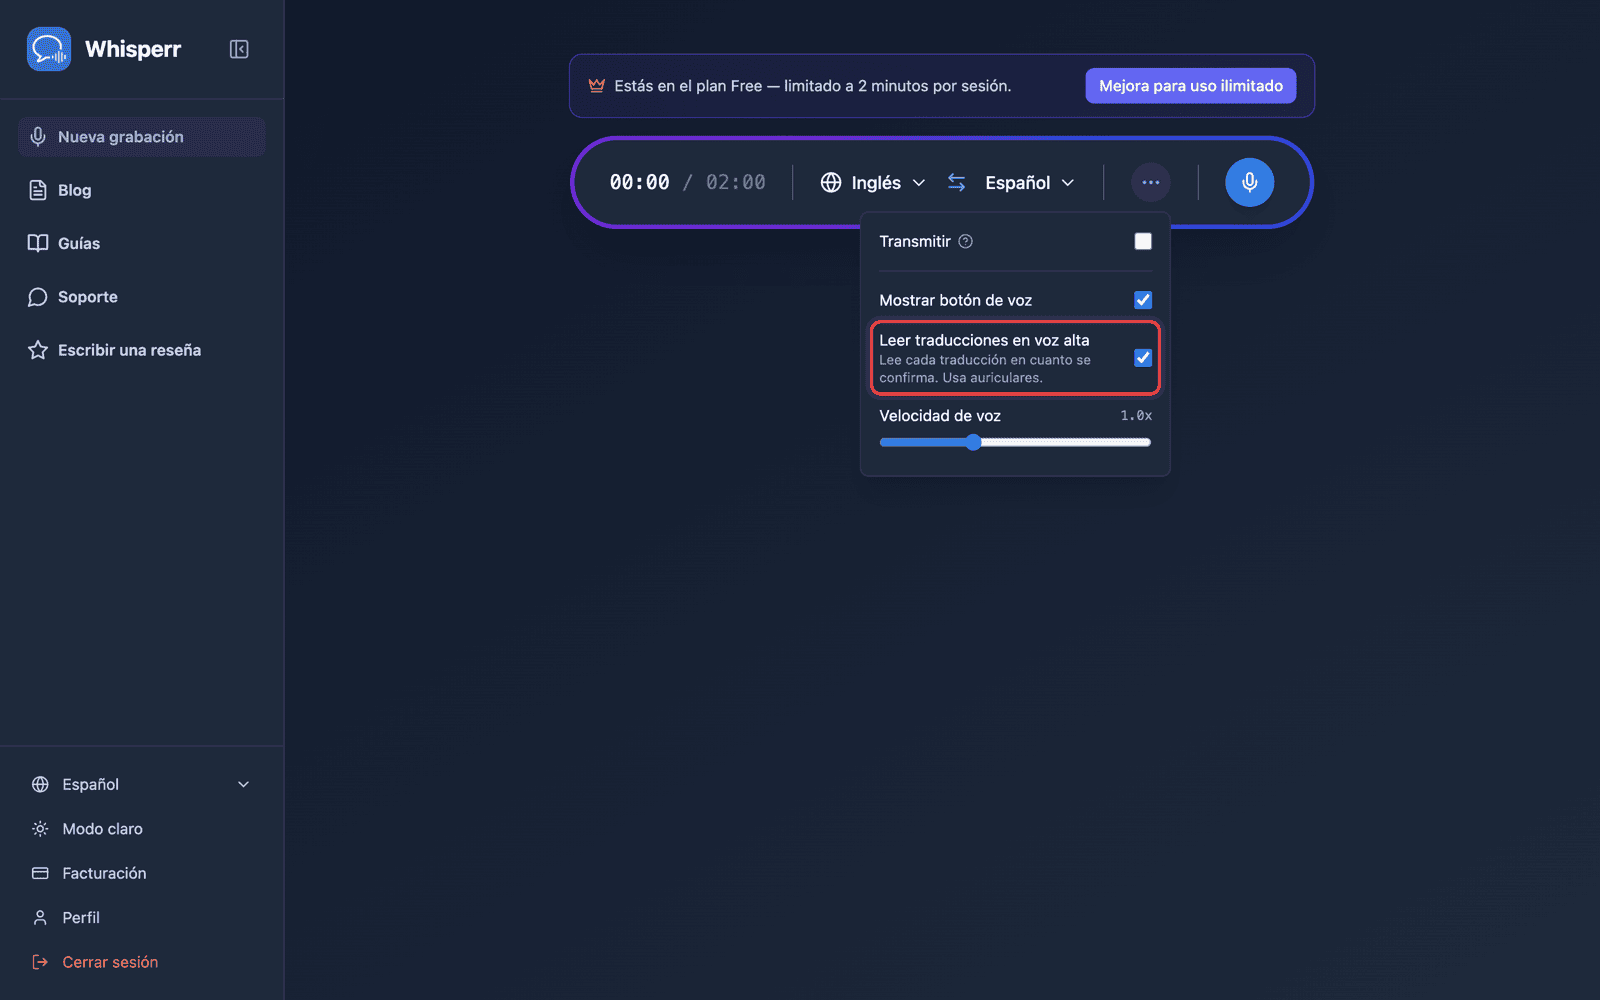Viewport: 1600px width, 1000px height.
Task: Click the Velocidad de voz label
Action: click(x=940, y=416)
